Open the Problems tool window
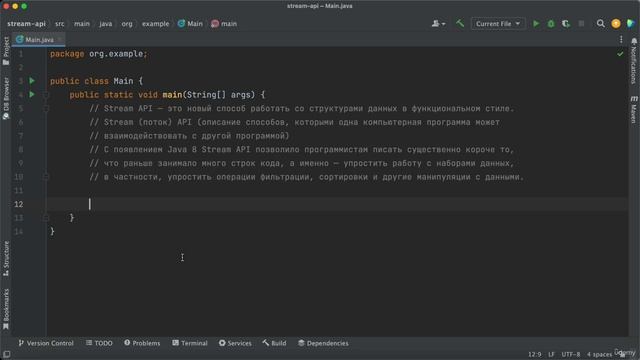The image size is (640, 360). point(142,343)
